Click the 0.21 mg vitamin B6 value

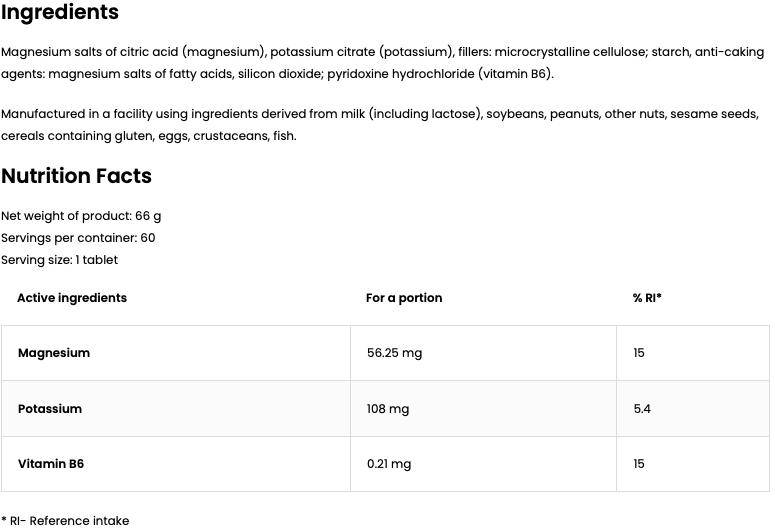(x=389, y=464)
